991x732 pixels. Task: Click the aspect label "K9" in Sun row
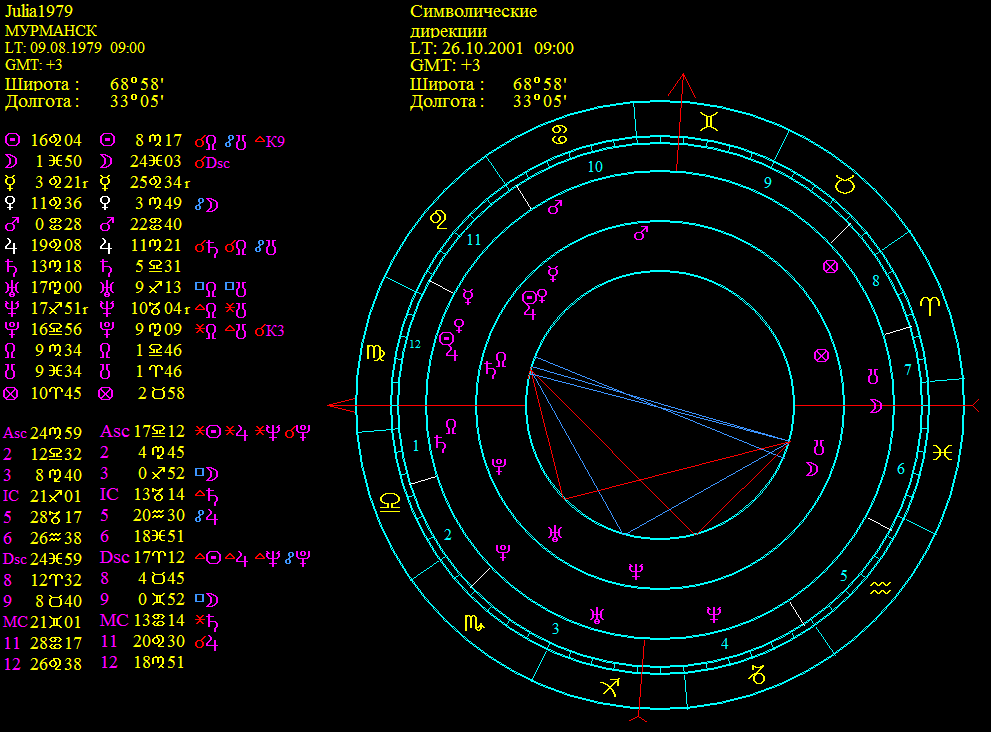pyautogui.click(x=275, y=141)
